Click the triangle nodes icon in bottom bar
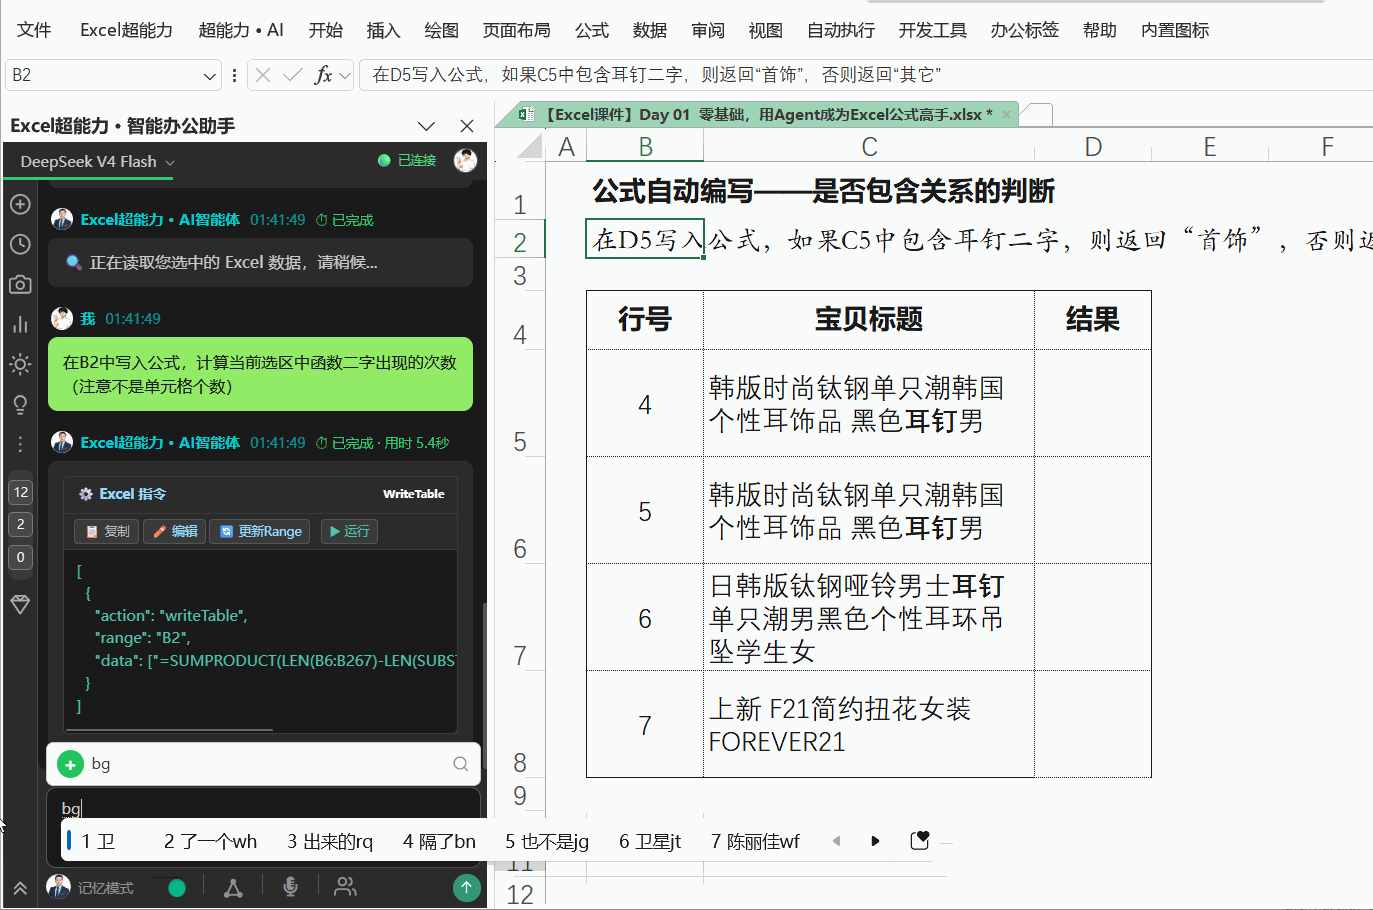Viewport: 1373px width, 910px height. 233,887
